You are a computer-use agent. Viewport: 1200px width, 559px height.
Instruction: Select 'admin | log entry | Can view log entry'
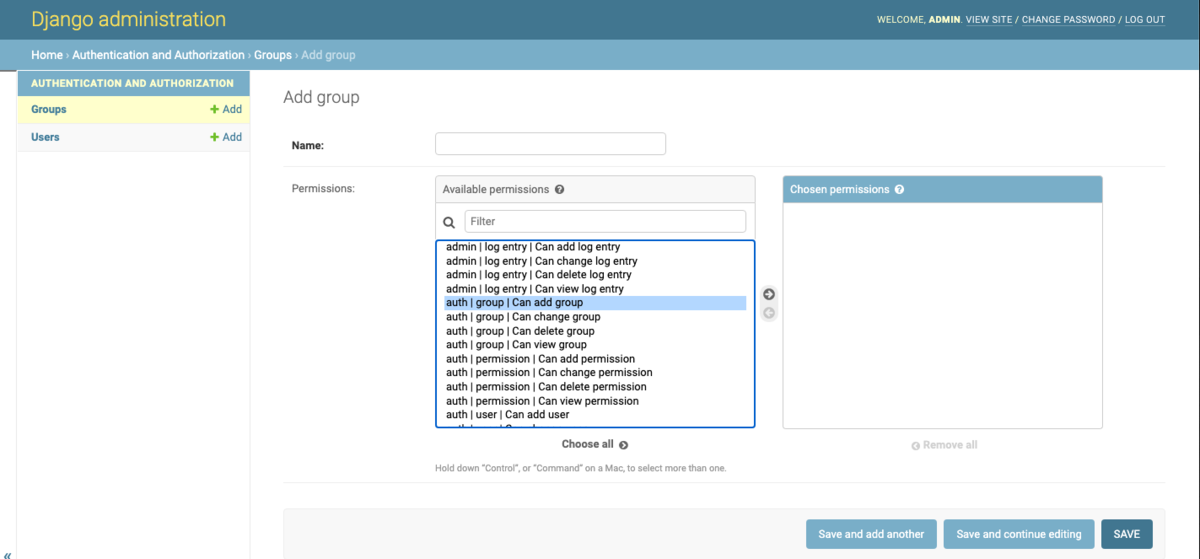pyautogui.click(x=595, y=289)
